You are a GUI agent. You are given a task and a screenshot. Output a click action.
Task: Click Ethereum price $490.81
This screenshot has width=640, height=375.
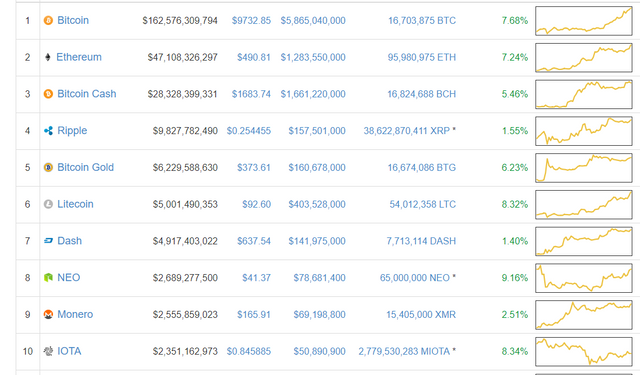254,57
